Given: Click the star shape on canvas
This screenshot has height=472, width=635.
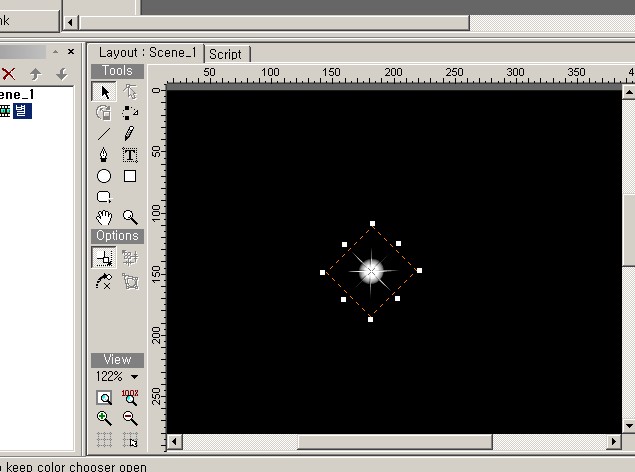Looking at the screenshot, I should [371, 271].
